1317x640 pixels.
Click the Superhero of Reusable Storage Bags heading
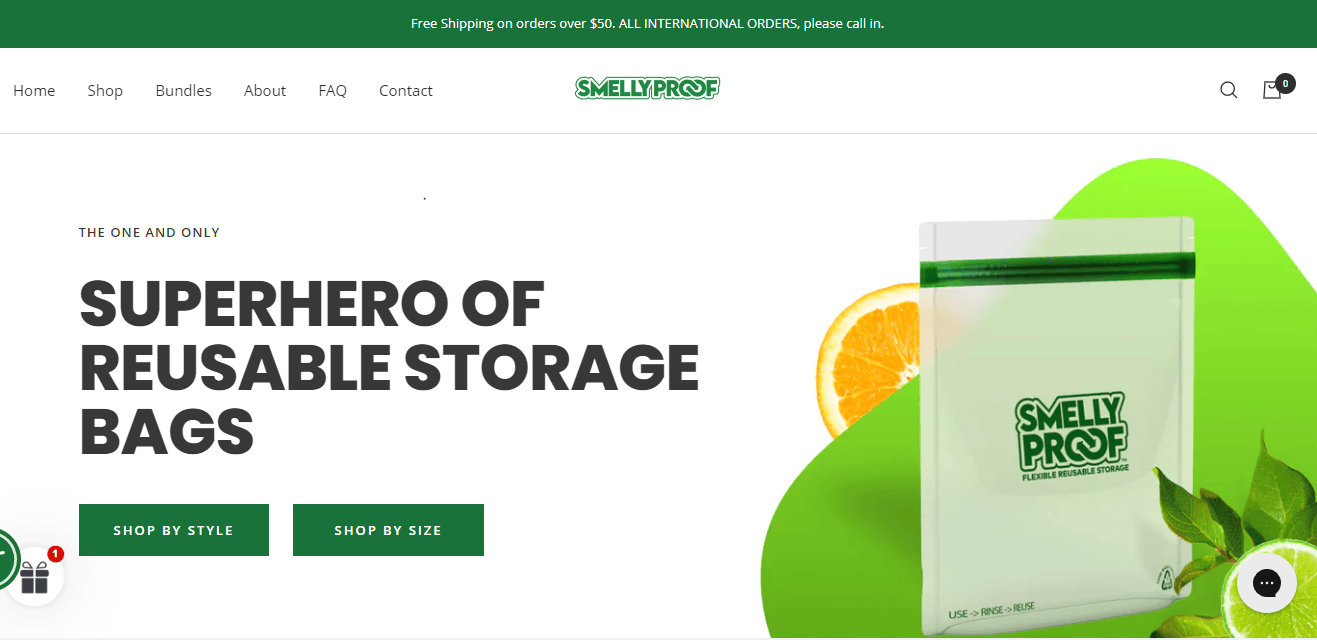tap(389, 368)
